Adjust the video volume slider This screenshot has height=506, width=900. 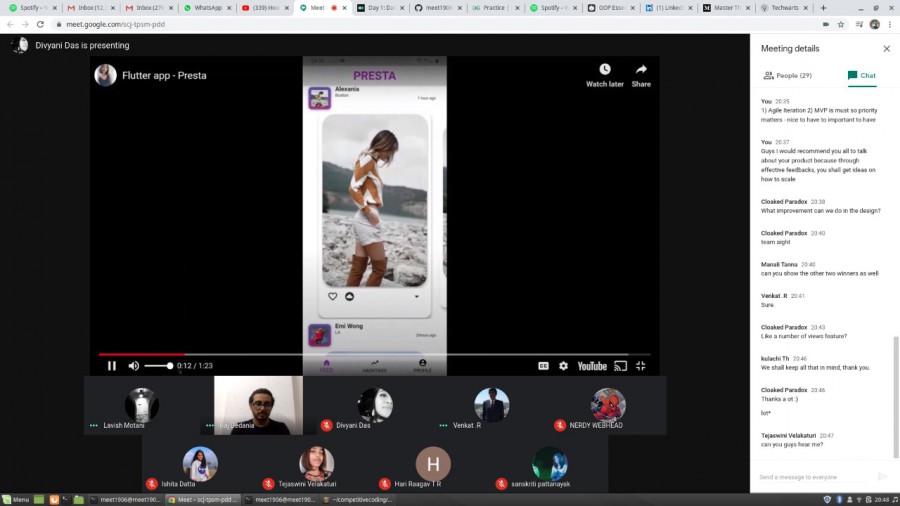tap(160, 366)
